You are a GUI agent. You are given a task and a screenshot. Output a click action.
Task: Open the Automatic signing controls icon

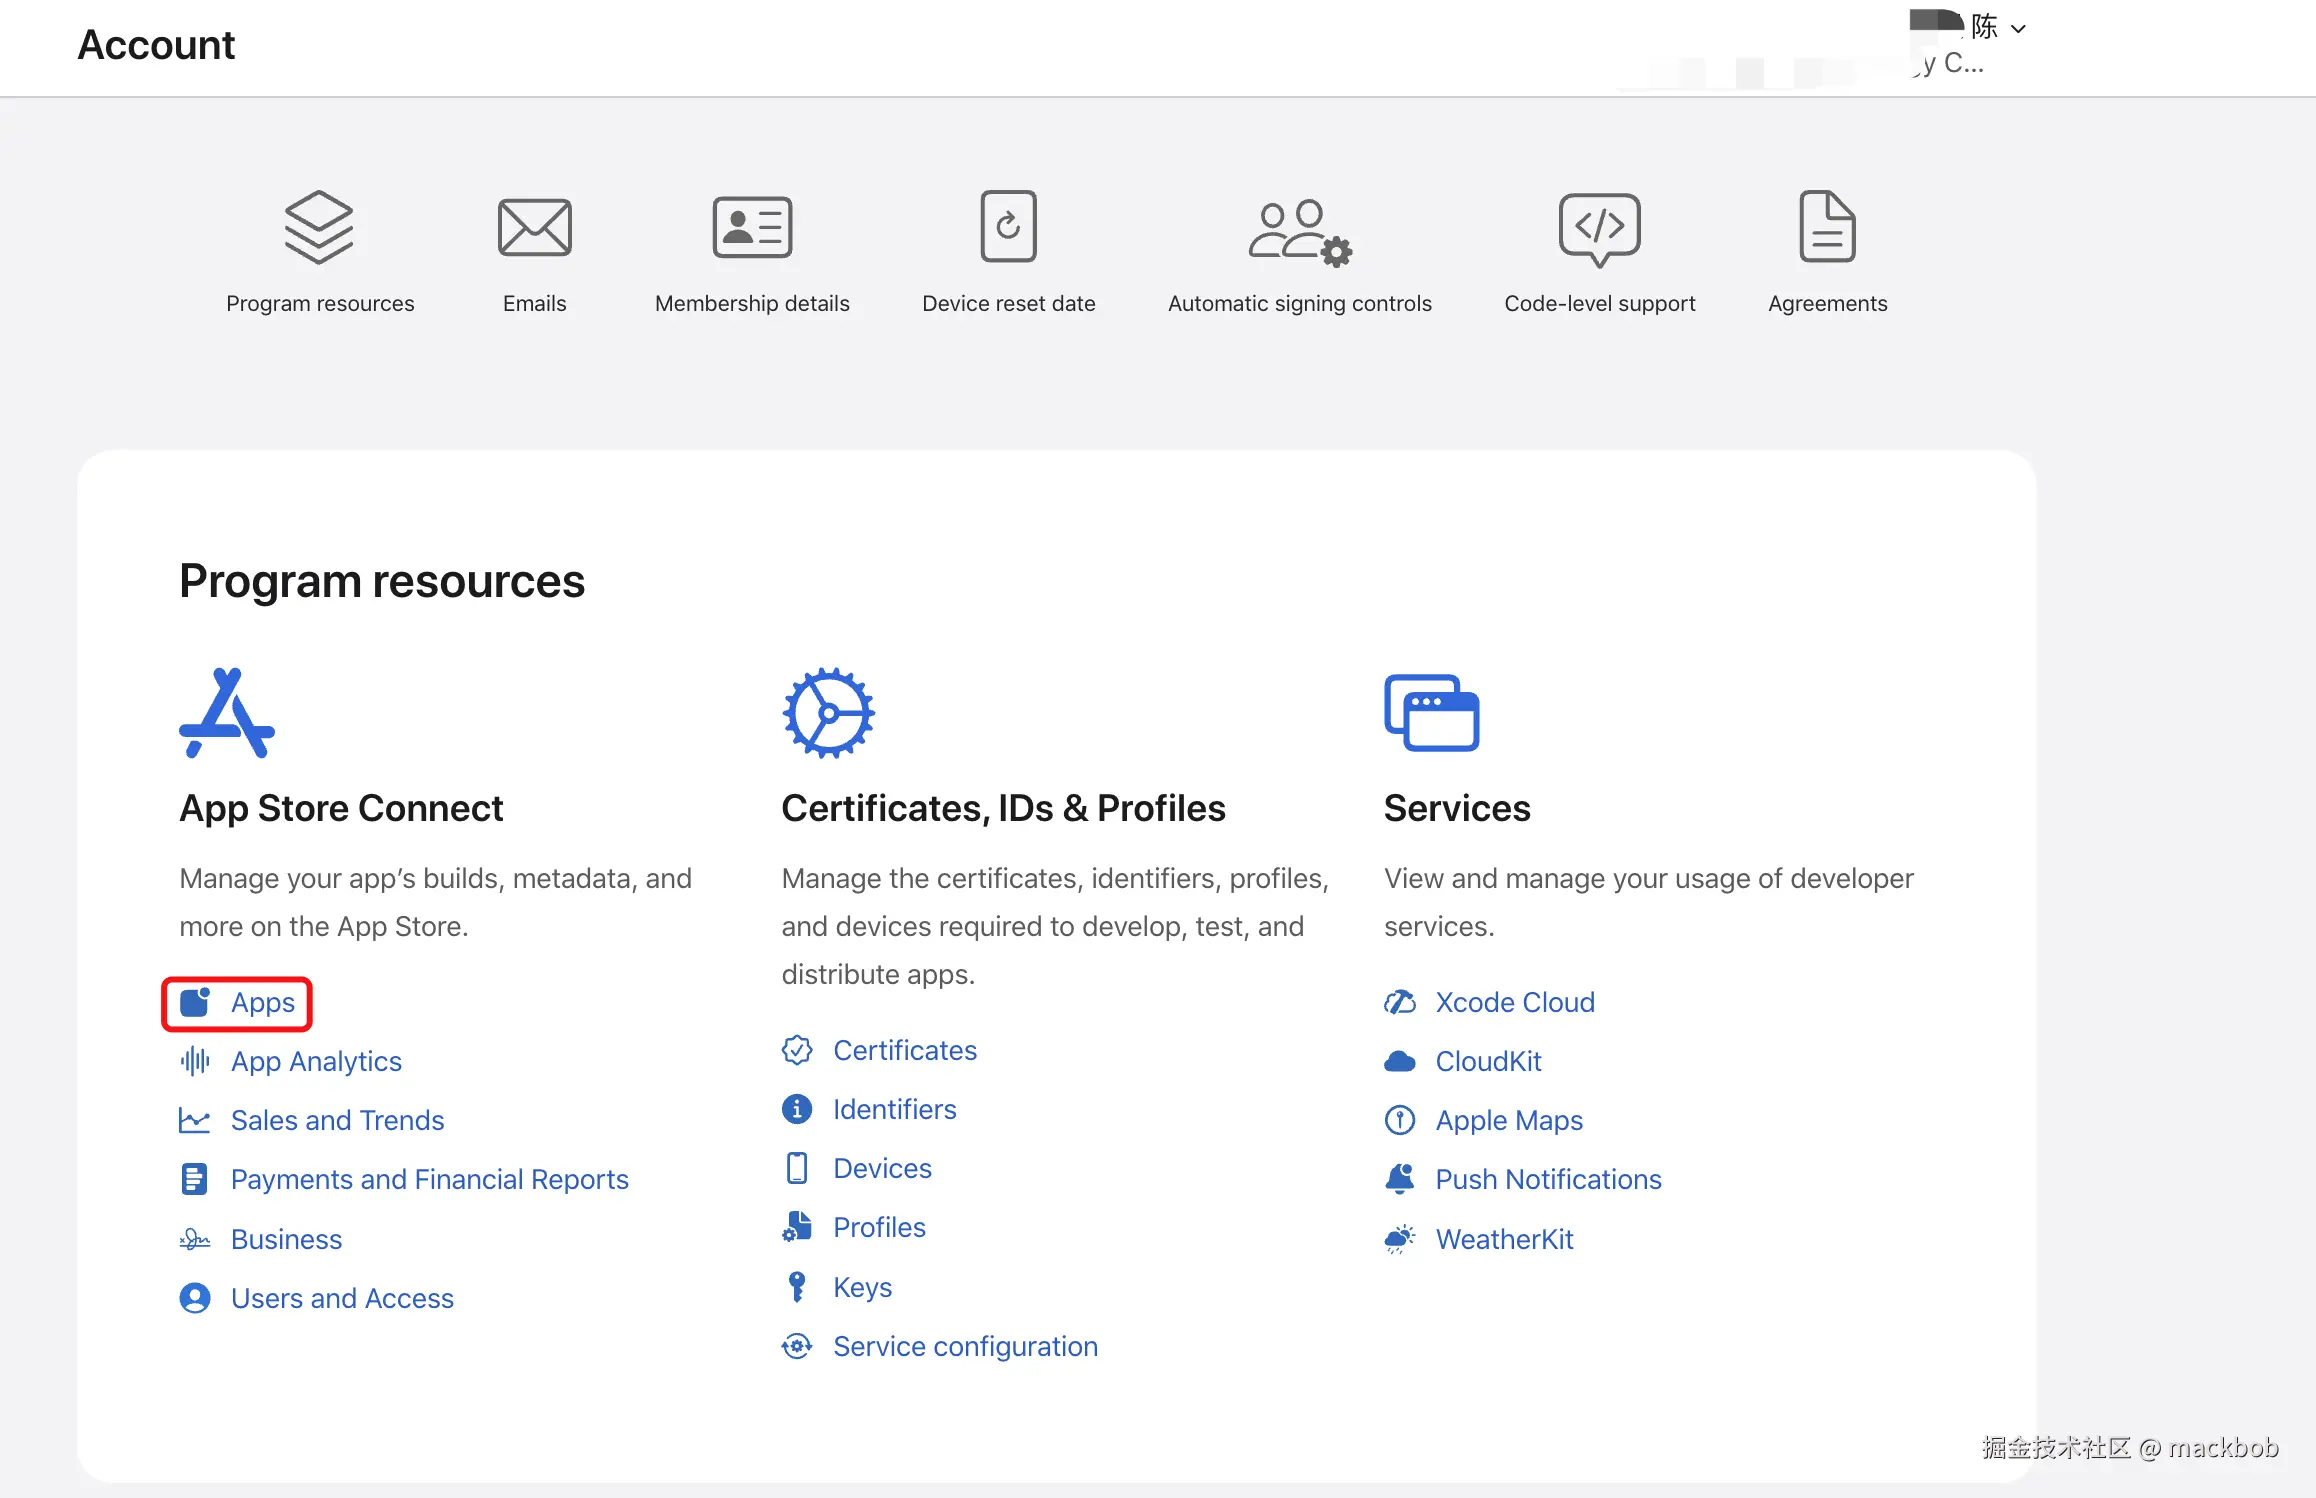(x=1300, y=232)
